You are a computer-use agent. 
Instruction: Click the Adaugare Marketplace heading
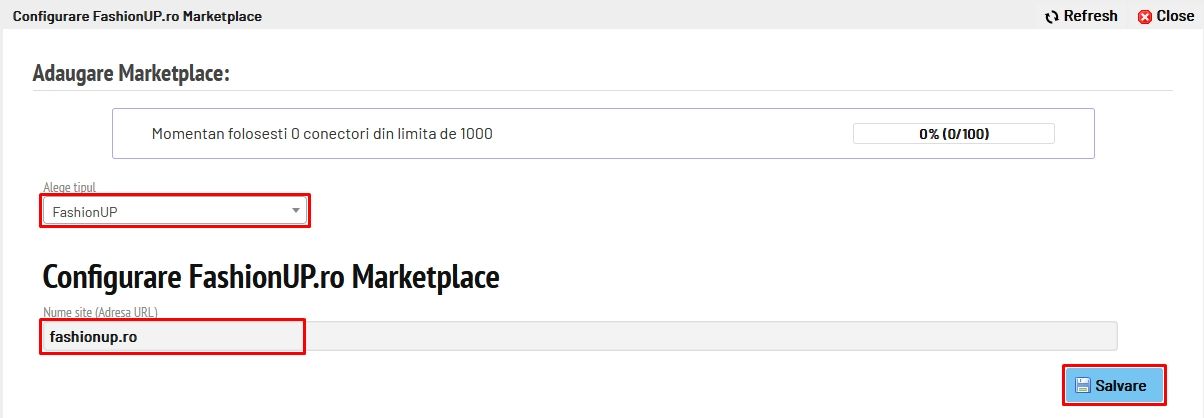coord(131,73)
